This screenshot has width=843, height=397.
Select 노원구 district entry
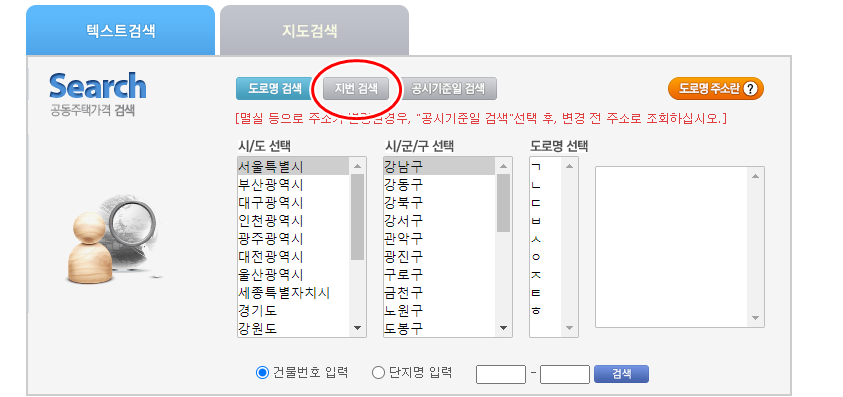click(x=440, y=310)
